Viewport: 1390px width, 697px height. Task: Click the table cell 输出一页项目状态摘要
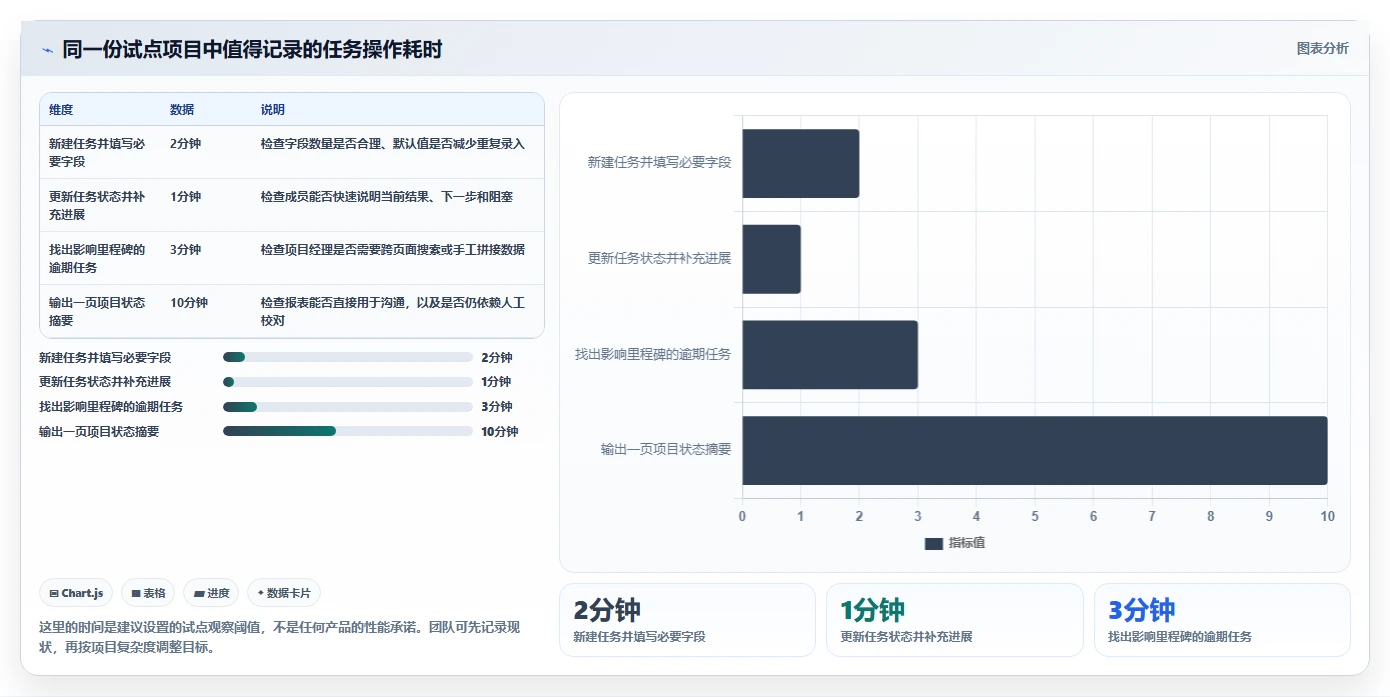pos(98,311)
